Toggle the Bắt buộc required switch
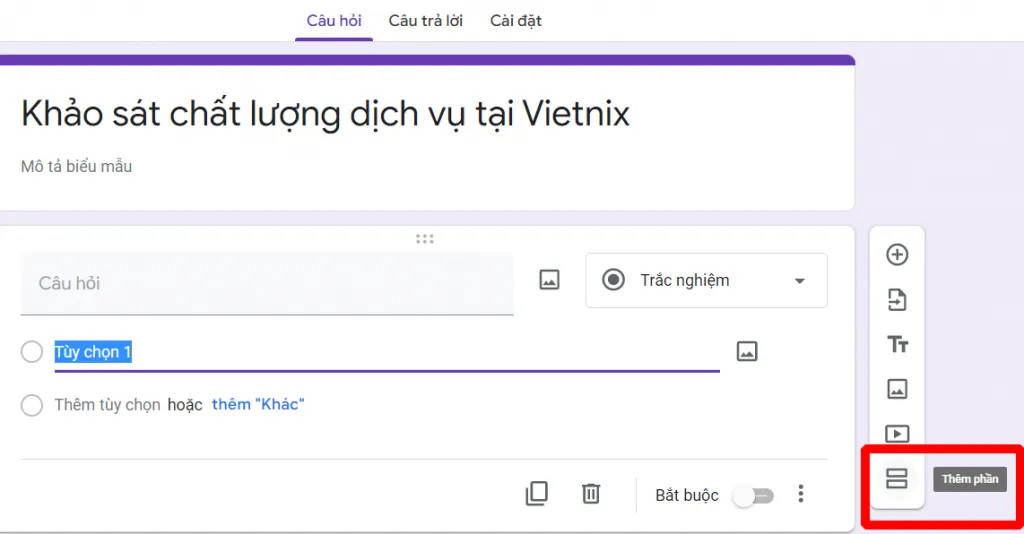Image resolution: width=1024 pixels, height=534 pixels. tap(753, 496)
